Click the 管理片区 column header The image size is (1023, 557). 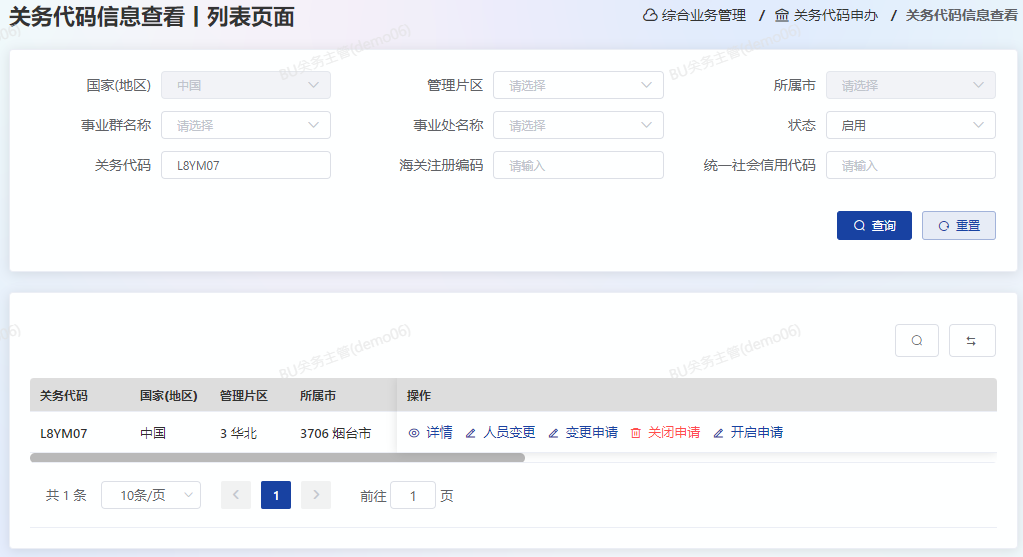[244, 396]
